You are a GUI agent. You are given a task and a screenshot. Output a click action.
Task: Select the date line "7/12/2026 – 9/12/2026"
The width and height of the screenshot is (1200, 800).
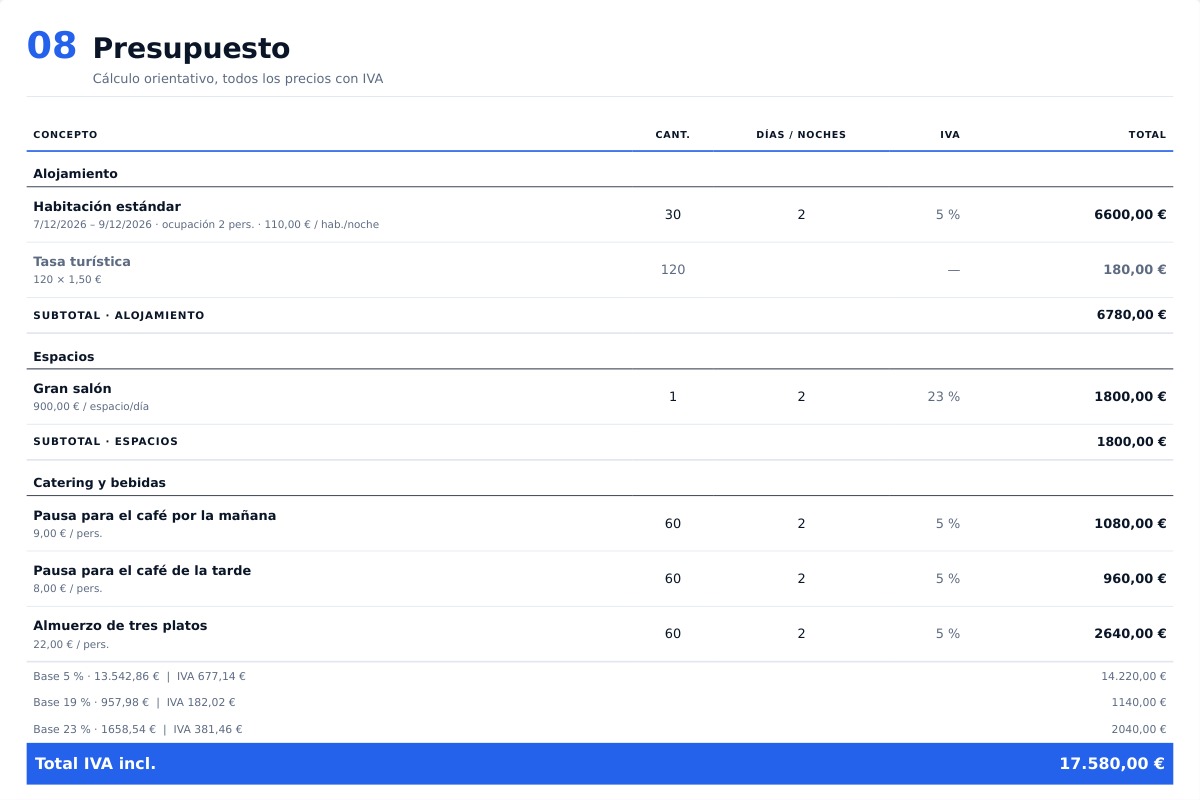(x=93, y=225)
